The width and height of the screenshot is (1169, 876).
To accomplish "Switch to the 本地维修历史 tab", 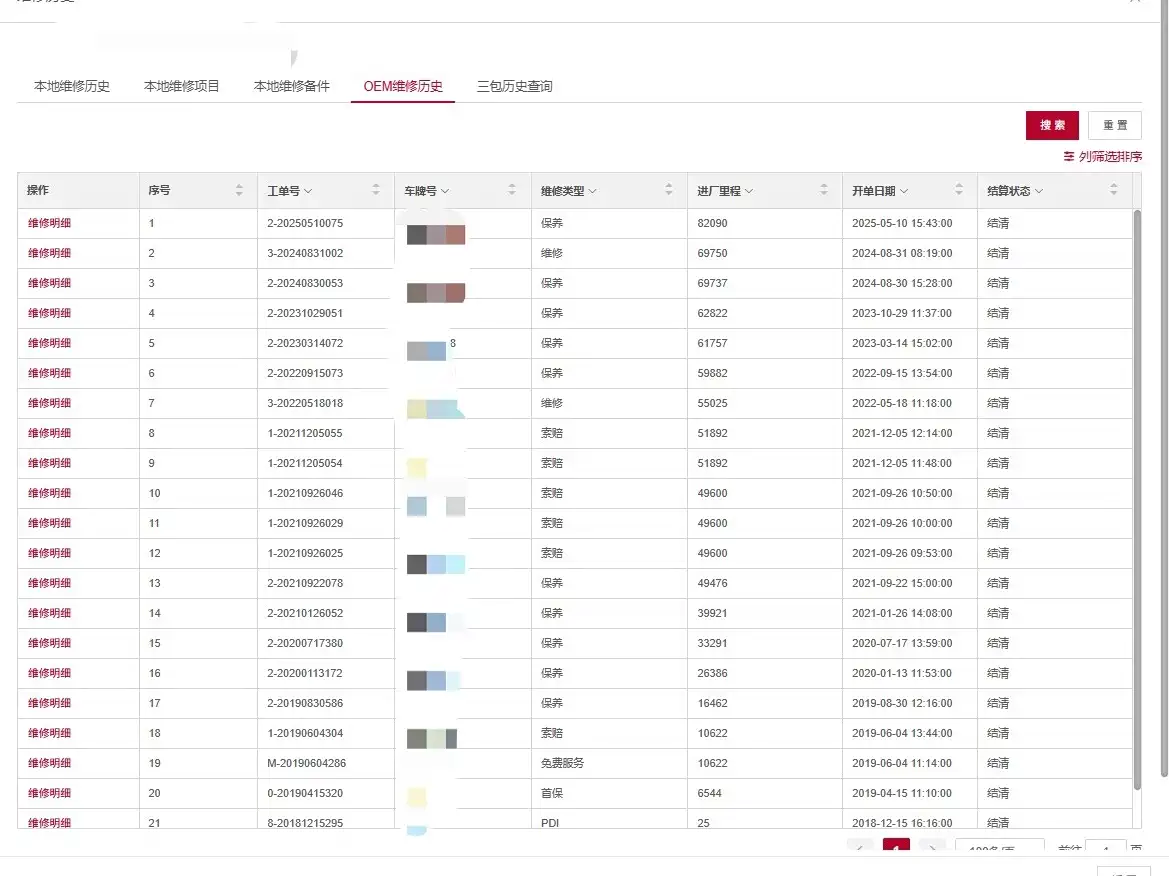I will click(x=72, y=86).
